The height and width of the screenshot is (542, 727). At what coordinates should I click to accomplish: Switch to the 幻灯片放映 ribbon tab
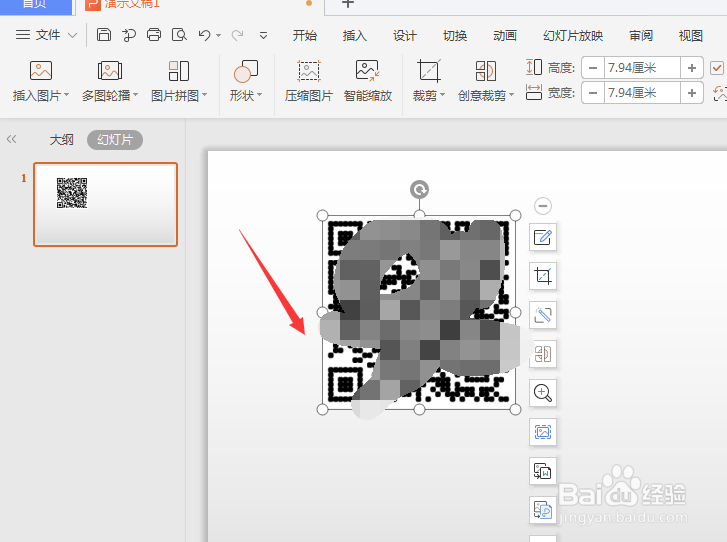(x=573, y=36)
